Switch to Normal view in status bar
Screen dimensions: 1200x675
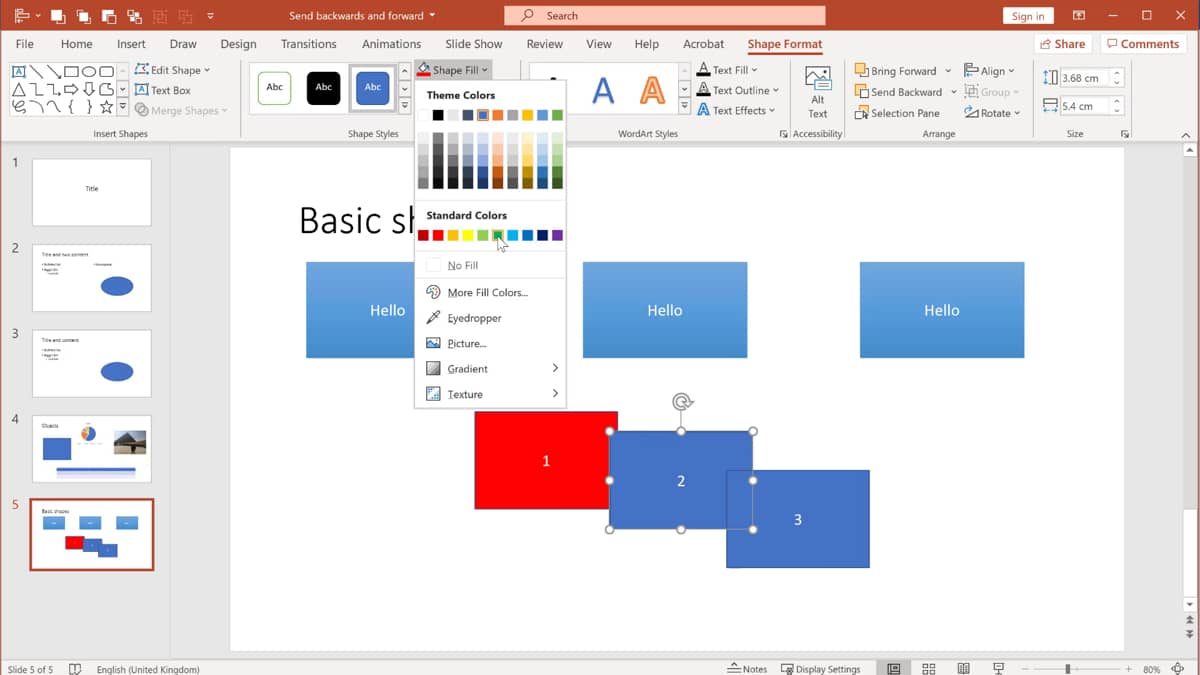tap(894, 669)
